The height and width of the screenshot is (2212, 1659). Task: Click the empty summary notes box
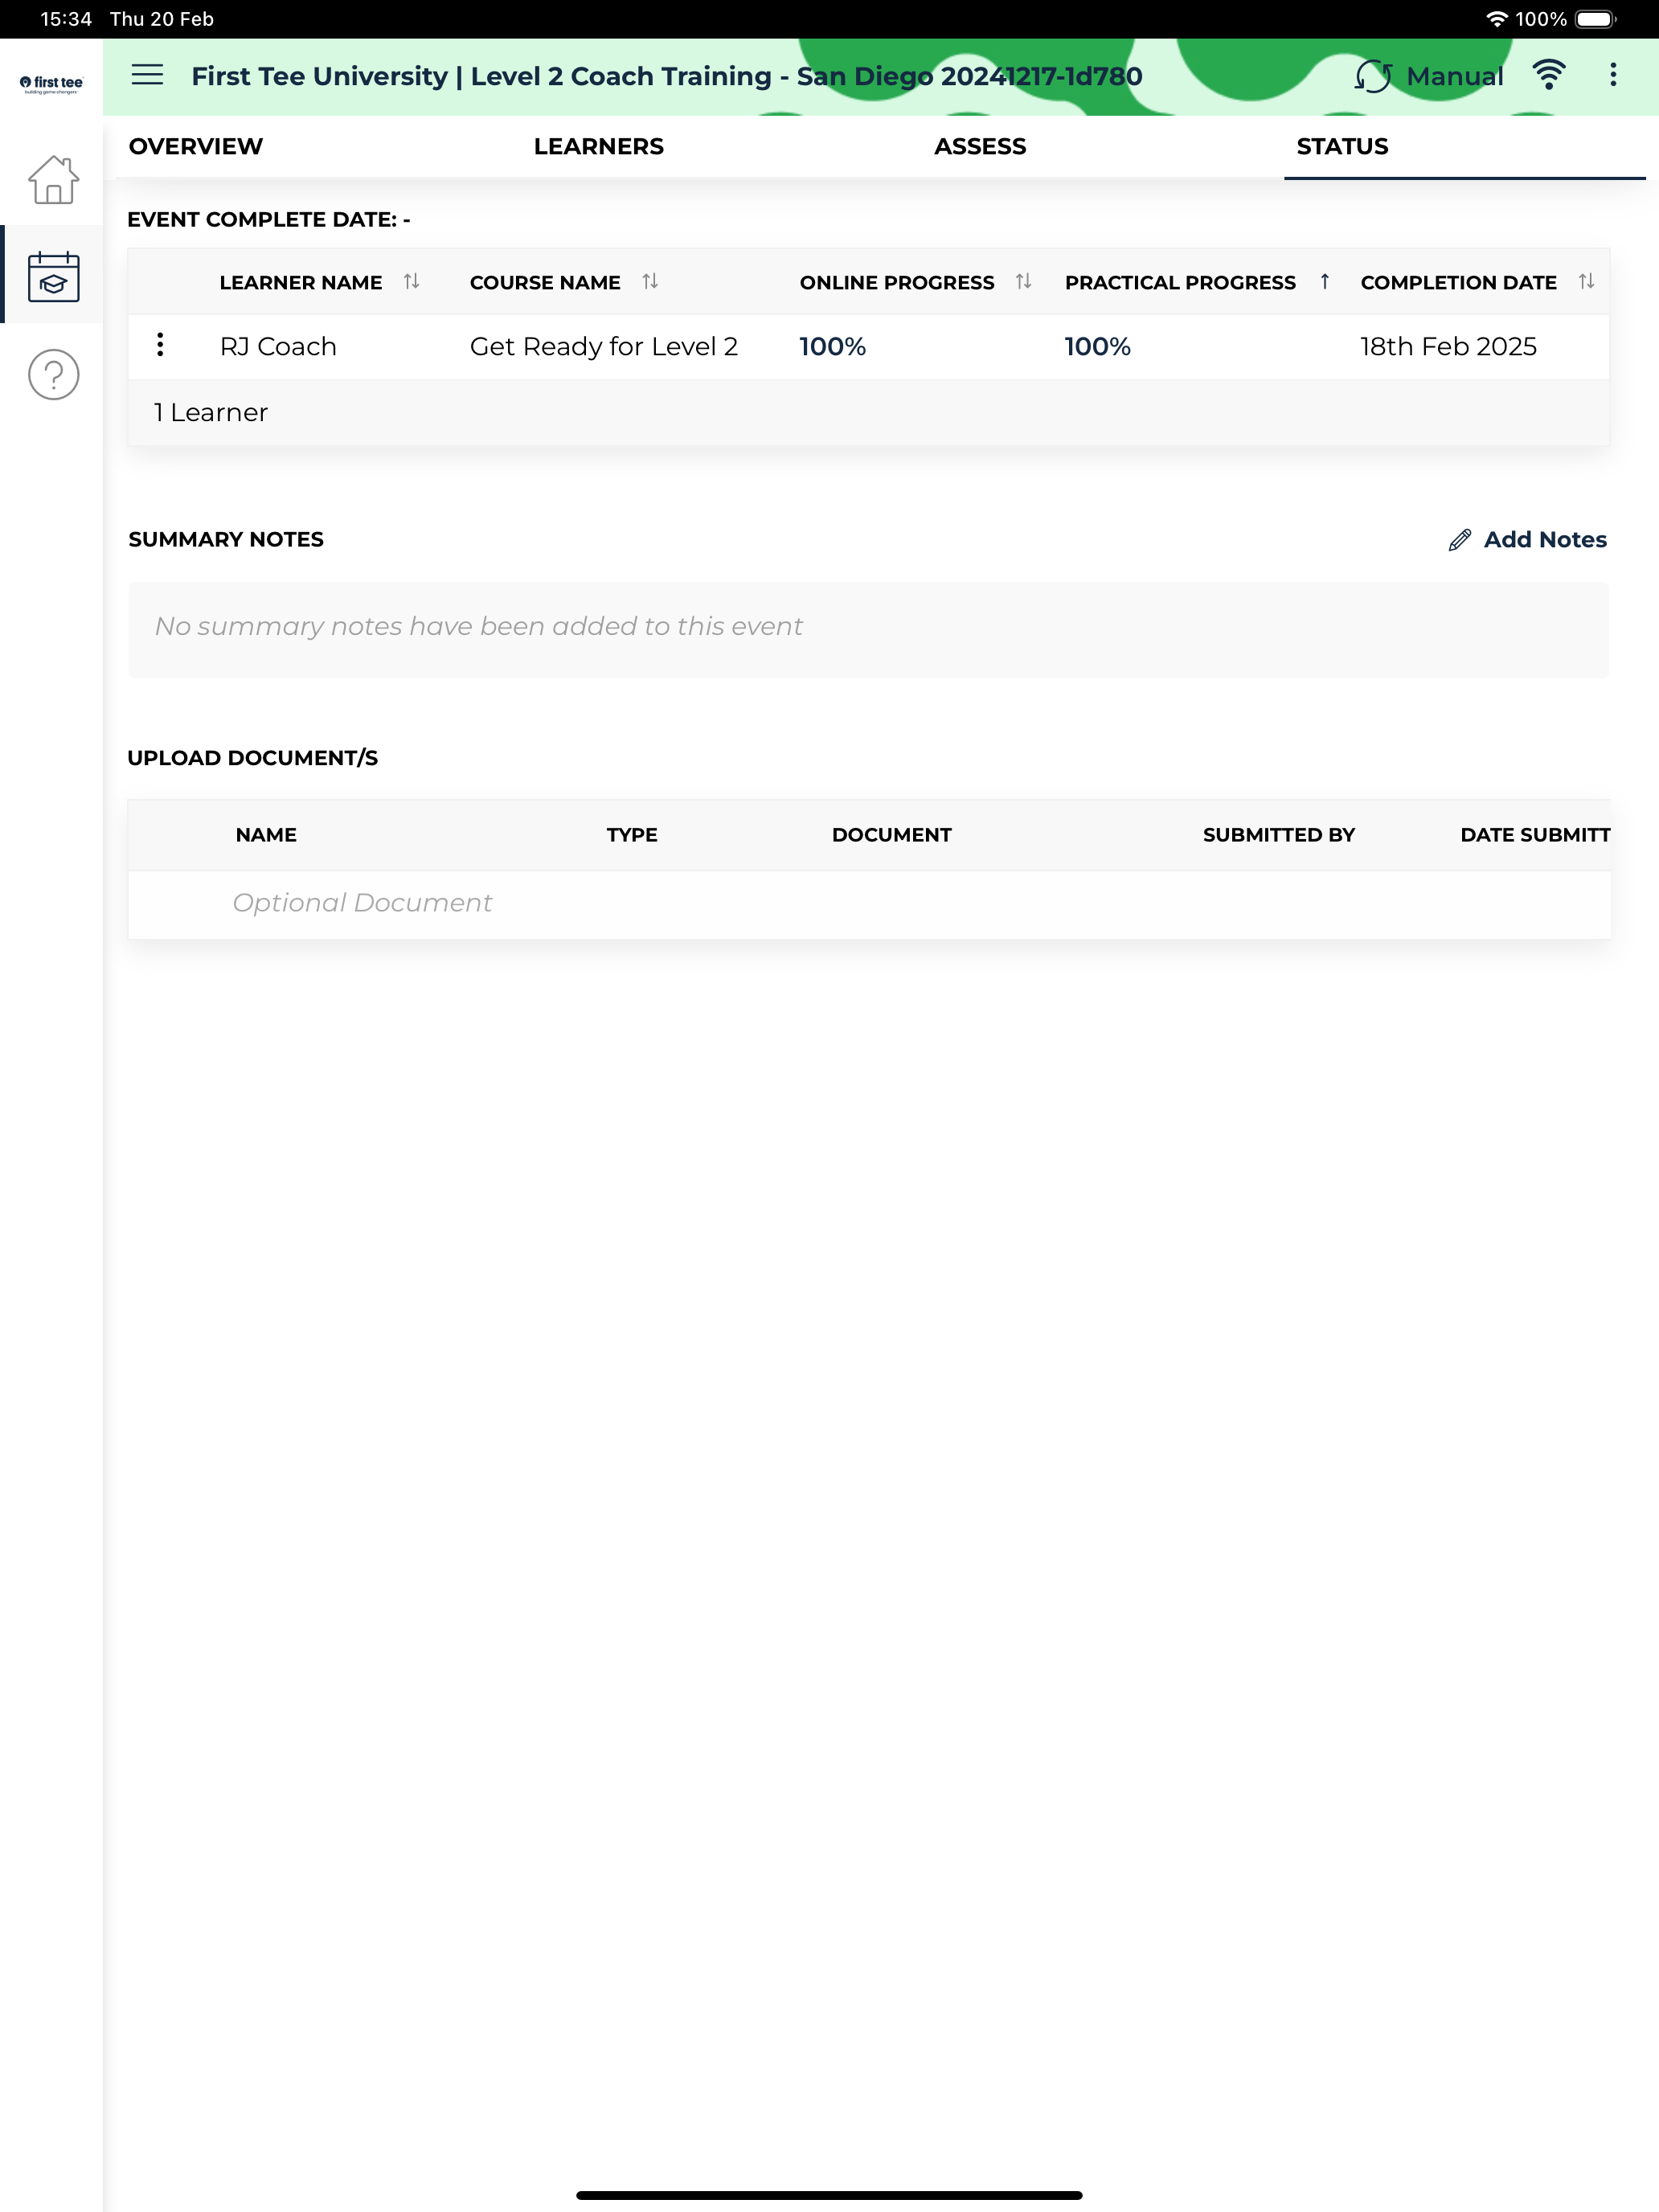(868, 630)
